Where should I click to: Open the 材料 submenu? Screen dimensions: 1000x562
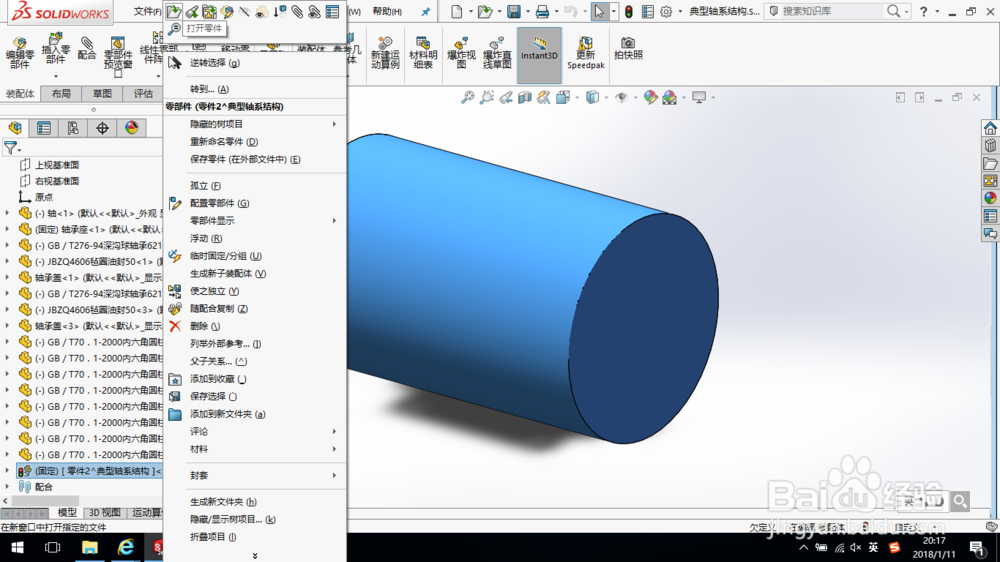click(x=255, y=449)
